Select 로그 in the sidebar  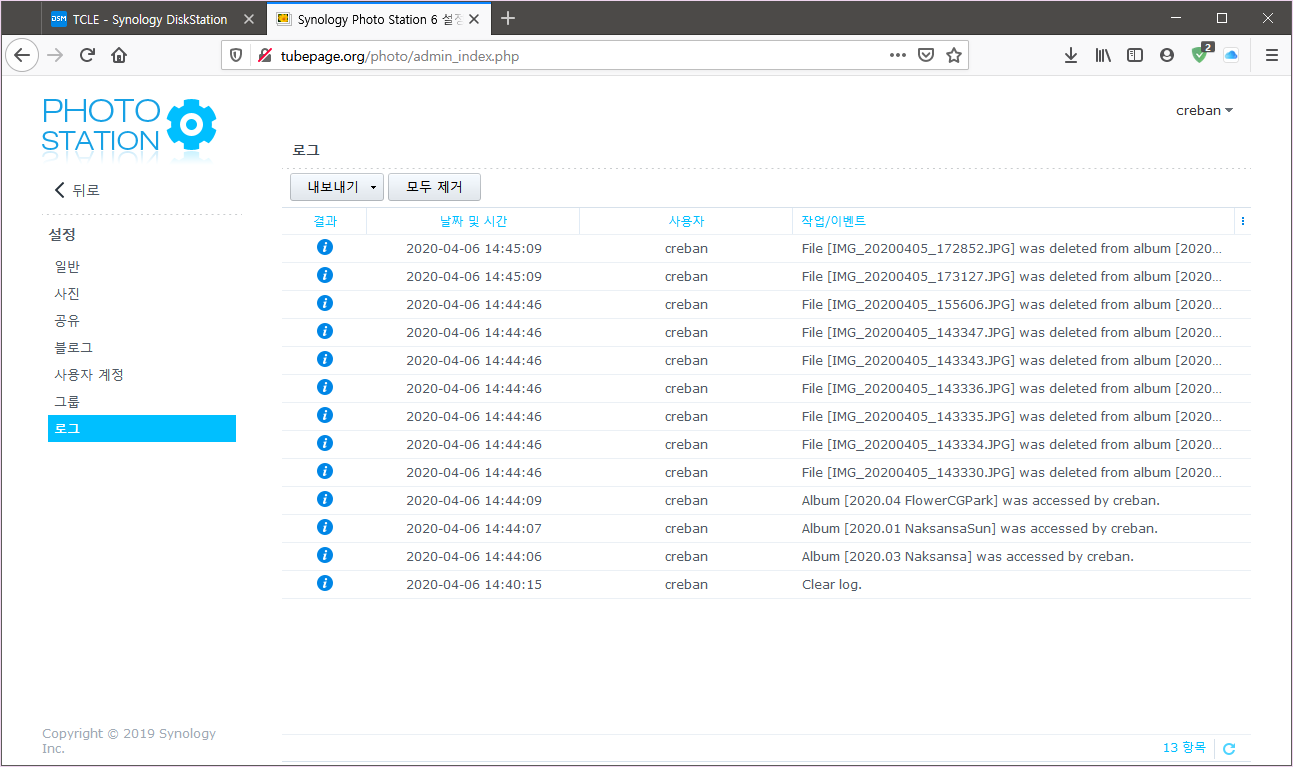[x=142, y=428]
